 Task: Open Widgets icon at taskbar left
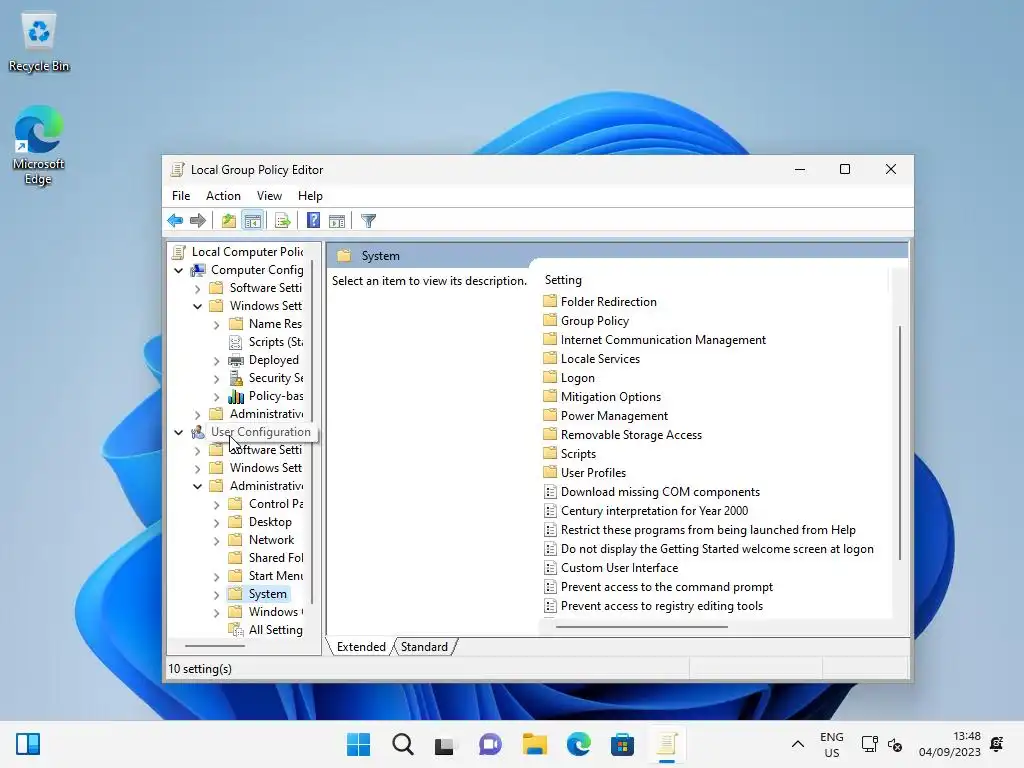[28, 744]
